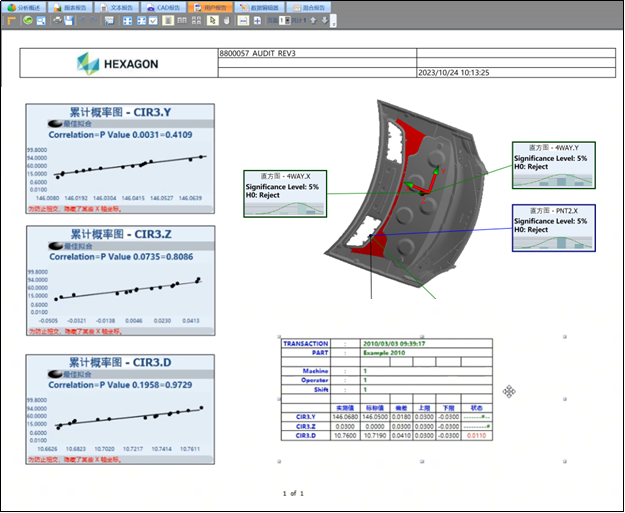Viewport: 625px width, 513px height.
Task: Click the zoom out minus icon
Action: tap(243, 20)
